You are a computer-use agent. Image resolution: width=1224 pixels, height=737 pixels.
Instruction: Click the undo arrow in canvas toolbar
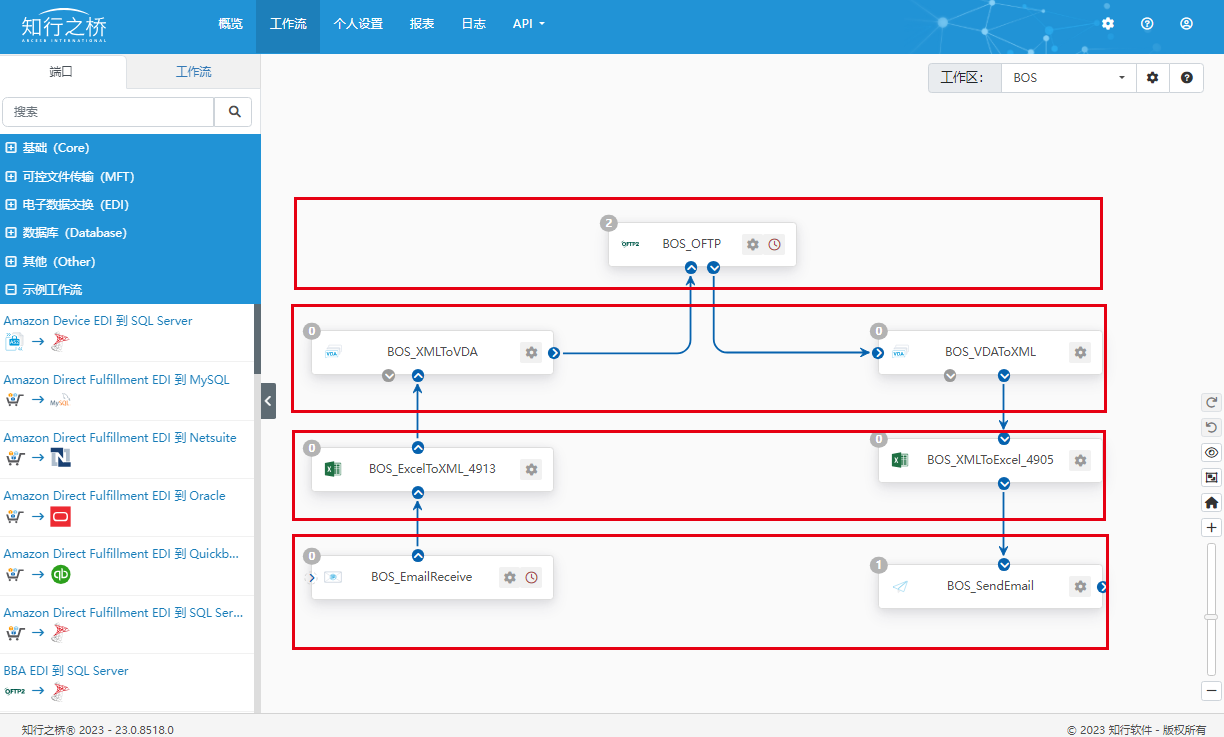click(1212, 427)
